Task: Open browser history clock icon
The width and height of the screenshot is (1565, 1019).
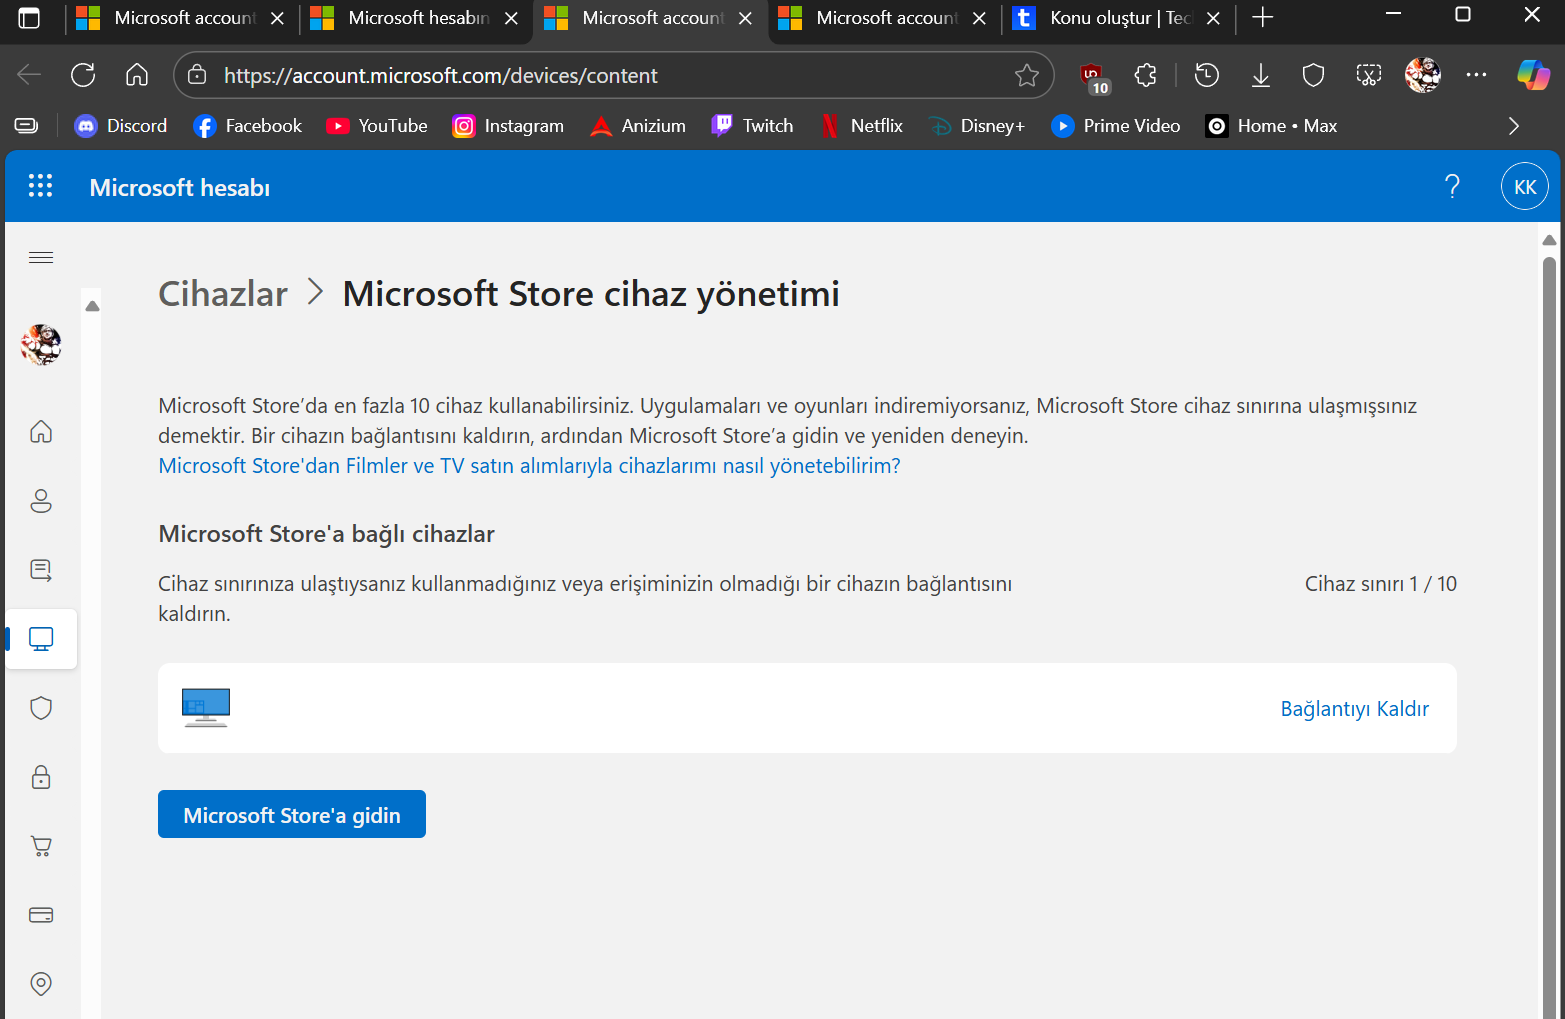Action: click(1207, 75)
